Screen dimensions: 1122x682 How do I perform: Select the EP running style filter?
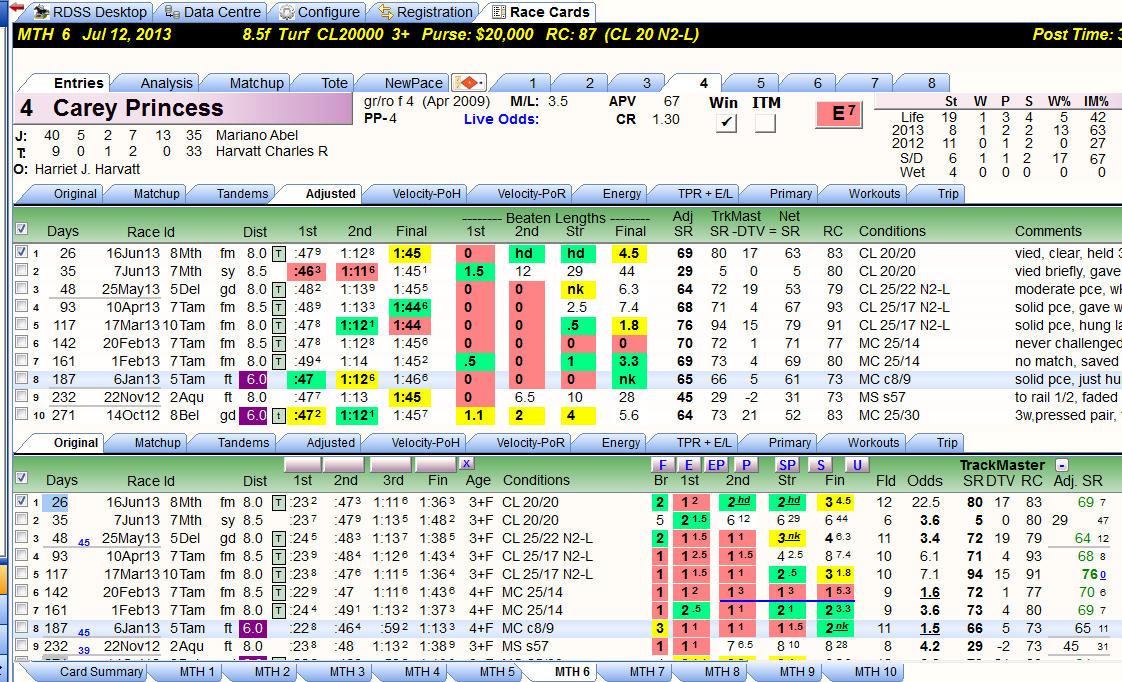pyautogui.click(x=716, y=464)
